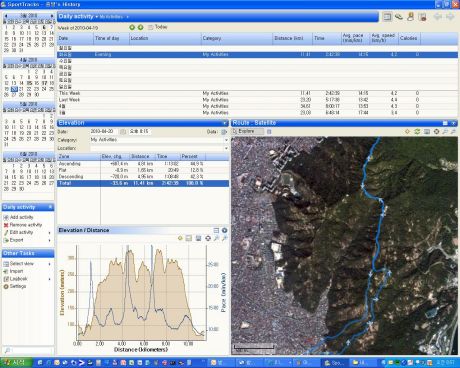The height and width of the screenshot is (368, 460).
Task: Click the Category column header
Action: 237,38
